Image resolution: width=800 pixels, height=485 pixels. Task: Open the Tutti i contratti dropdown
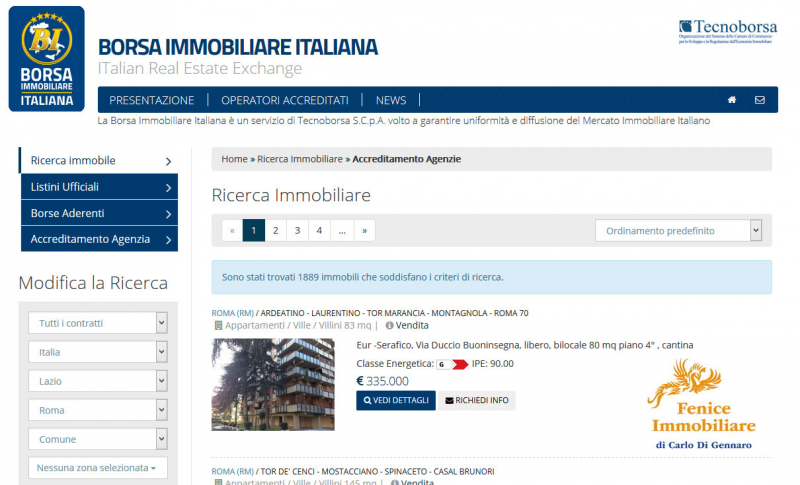[98, 323]
